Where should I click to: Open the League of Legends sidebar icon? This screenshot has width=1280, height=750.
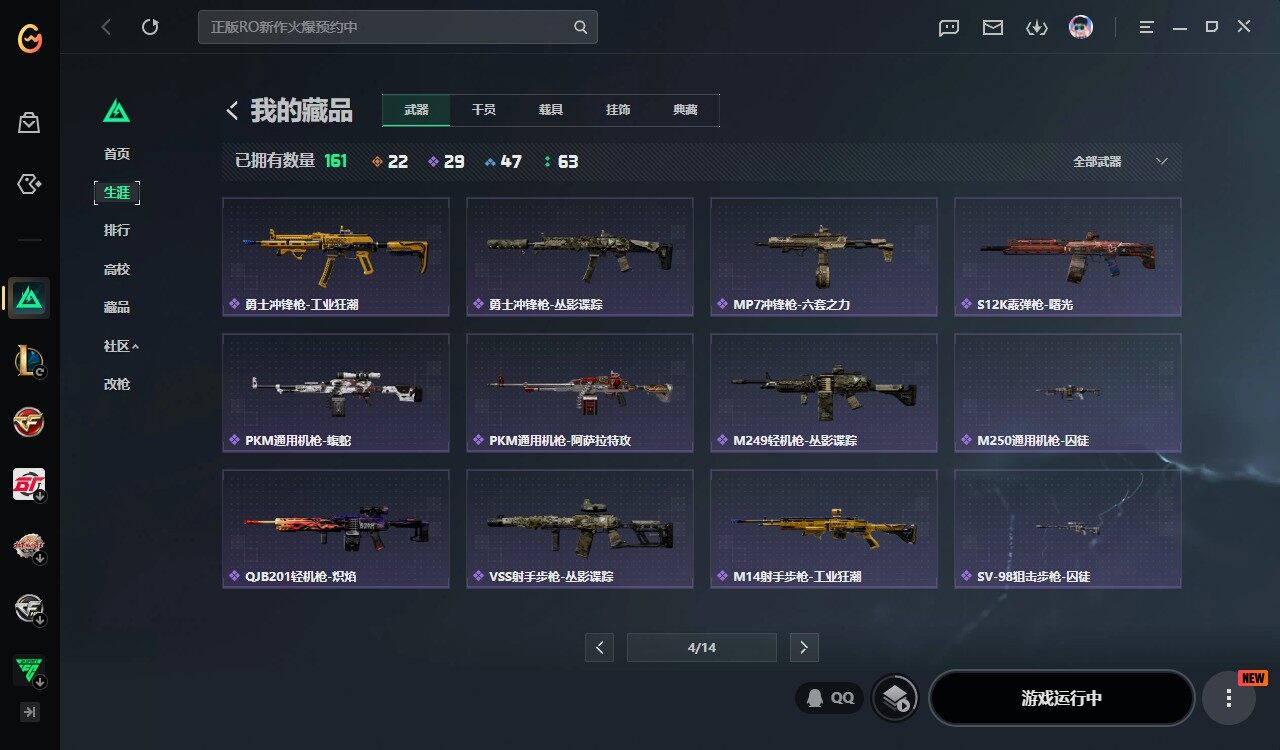click(x=29, y=361)
